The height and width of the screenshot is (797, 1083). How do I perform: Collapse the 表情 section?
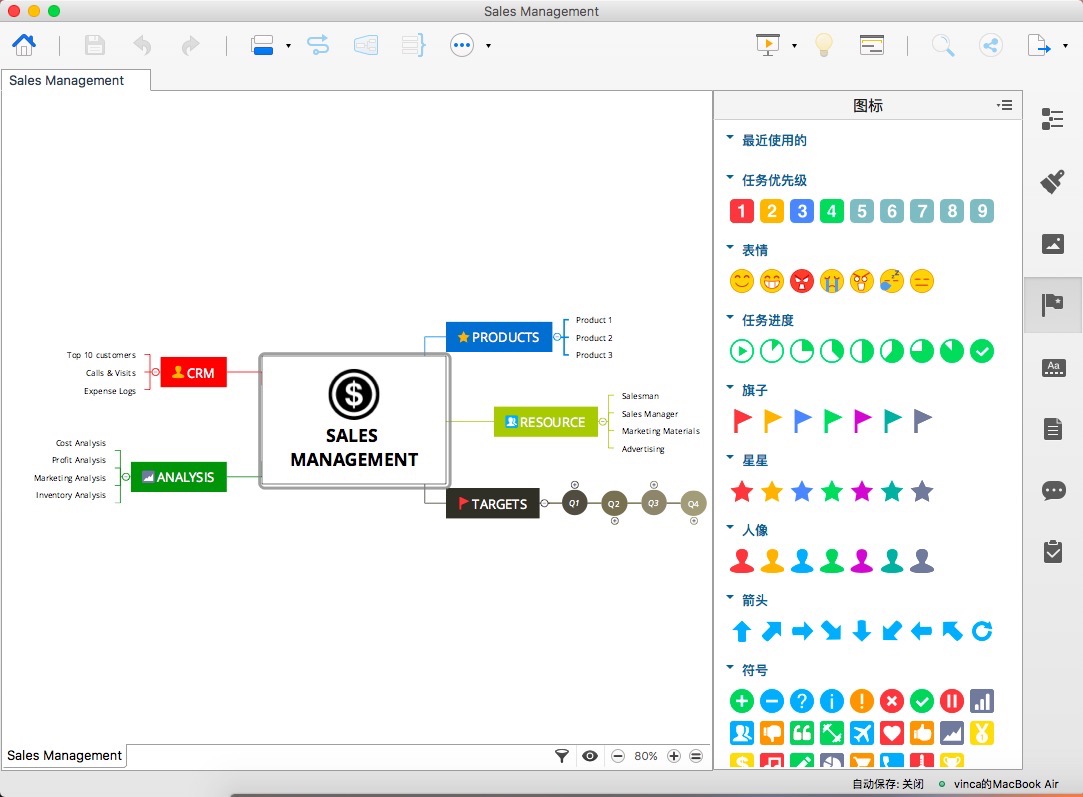coord(730,247)
